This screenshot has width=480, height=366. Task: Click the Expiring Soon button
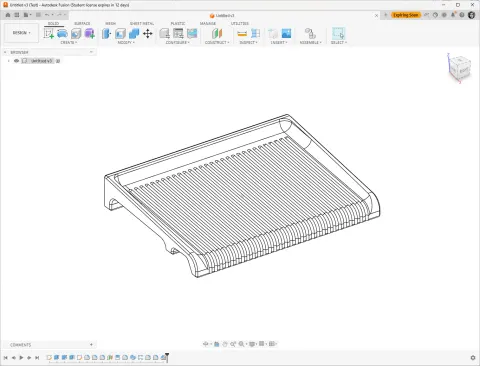tap(406, 15)
